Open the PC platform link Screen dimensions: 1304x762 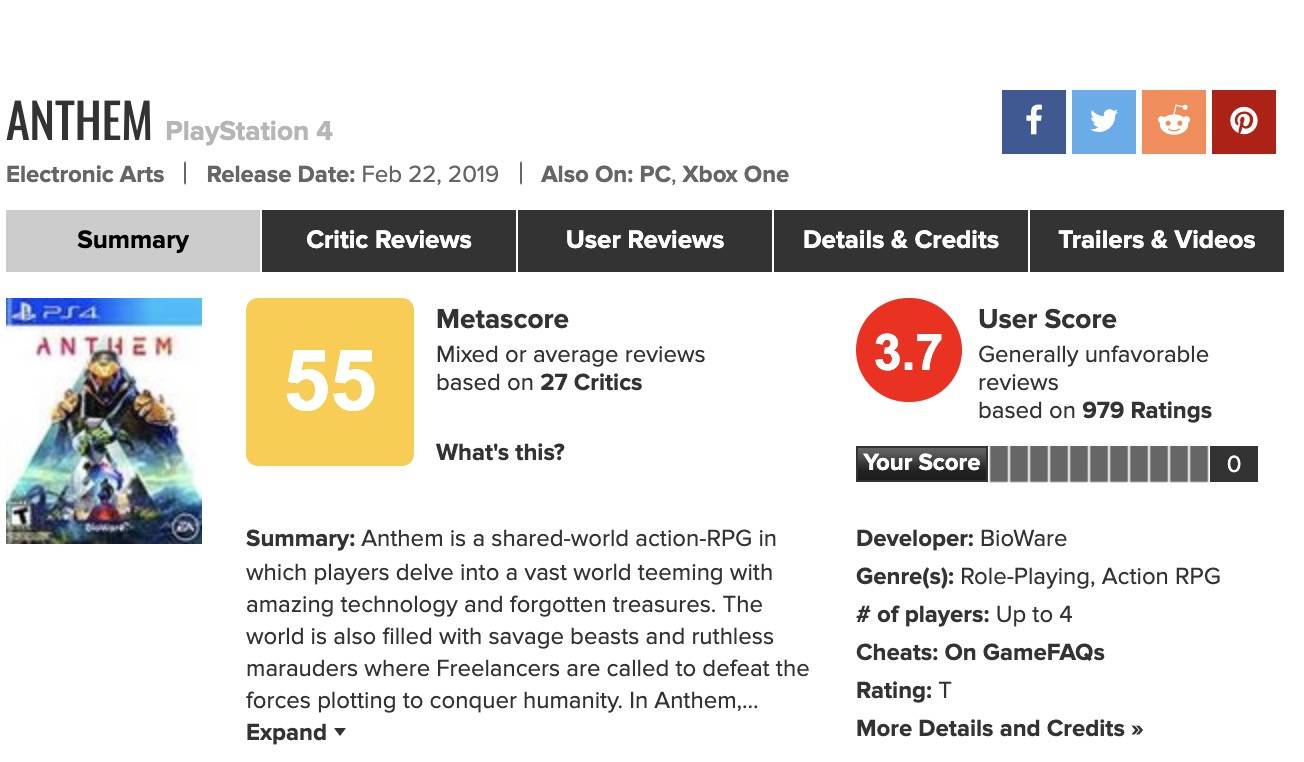coord(654,174)
